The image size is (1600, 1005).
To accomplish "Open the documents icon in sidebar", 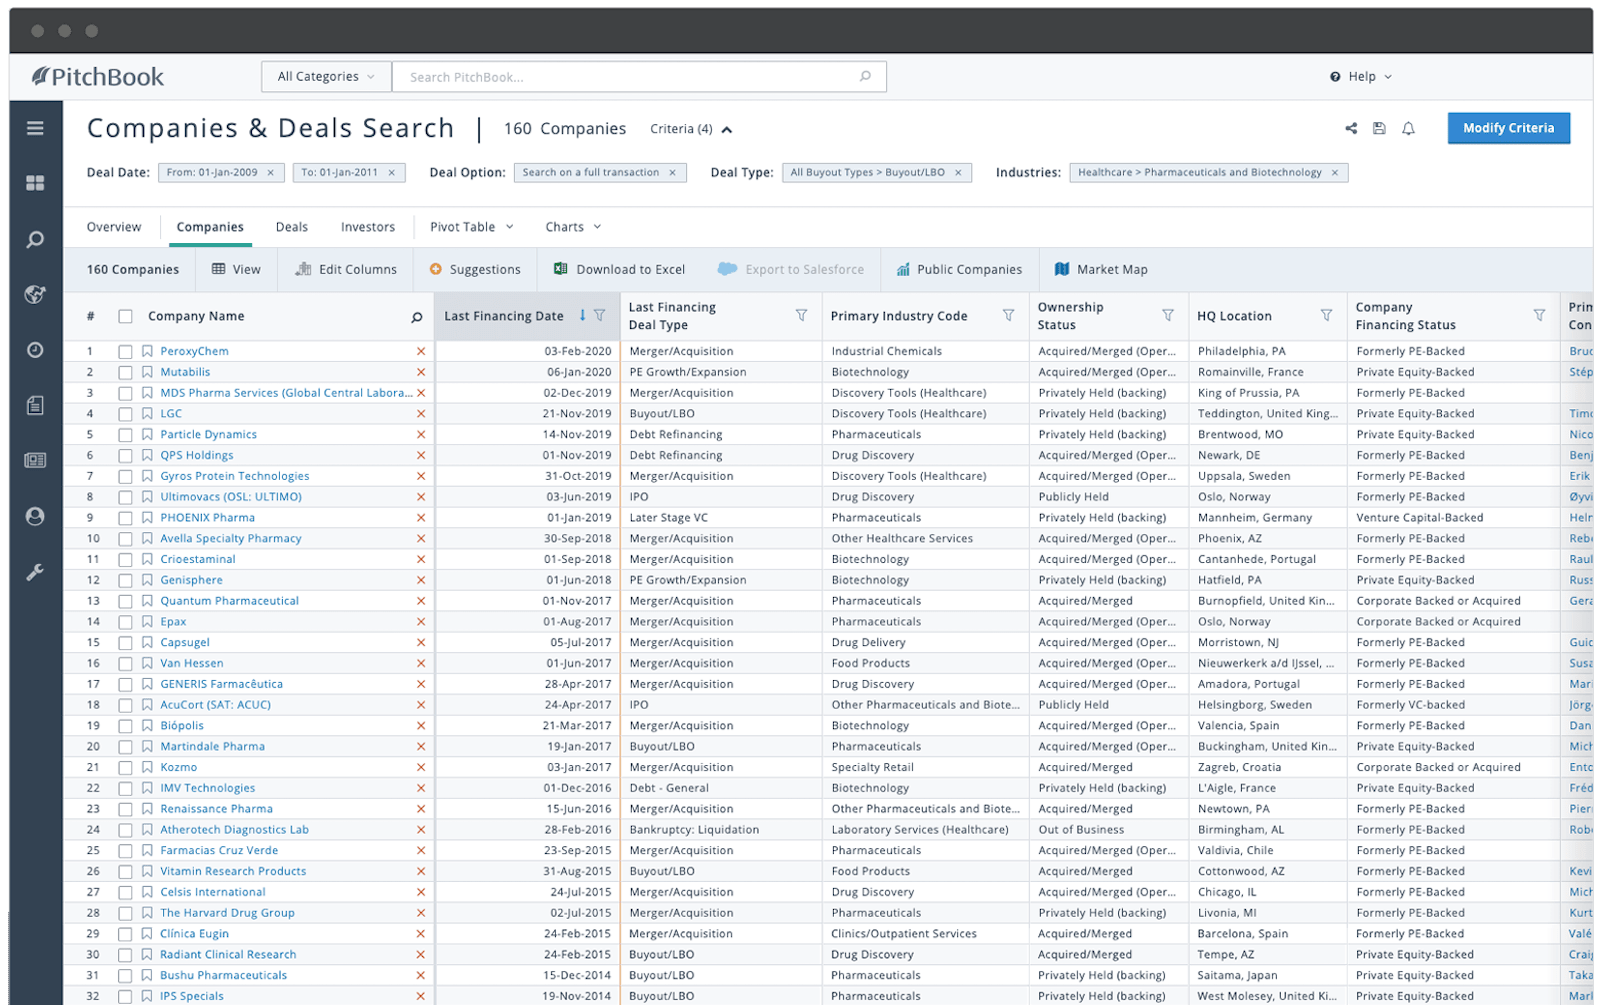I will (x=35, y=405).
